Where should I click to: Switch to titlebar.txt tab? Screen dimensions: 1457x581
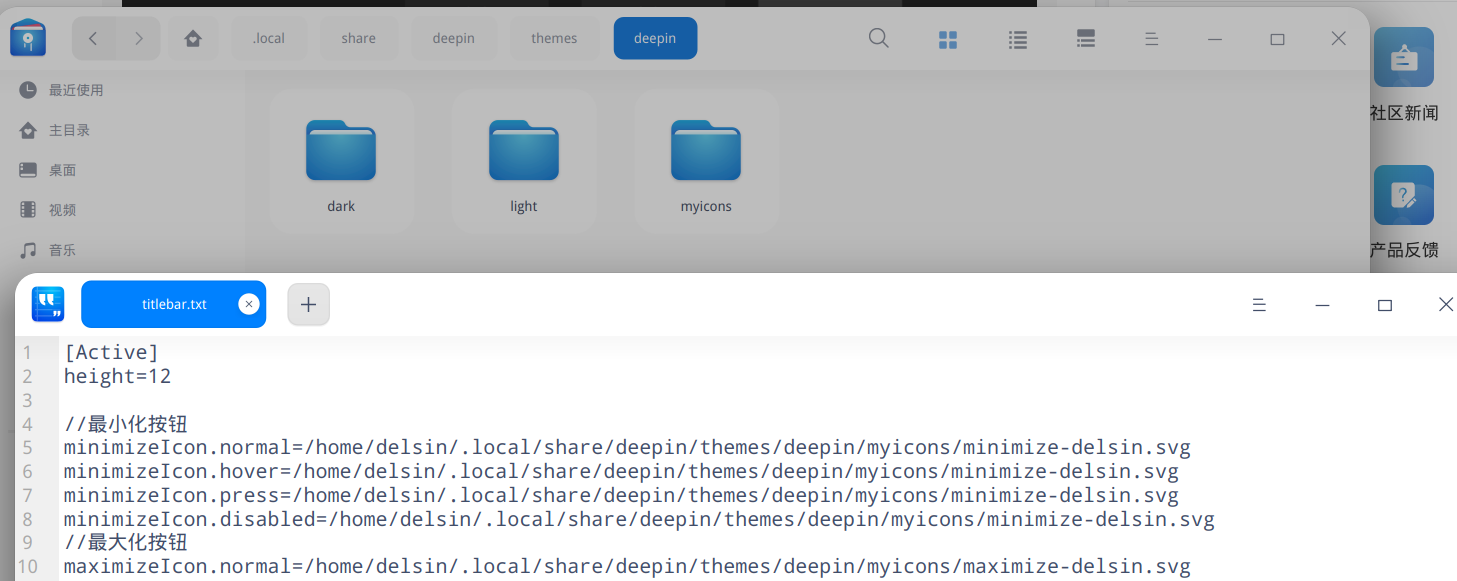coord(174,304)
